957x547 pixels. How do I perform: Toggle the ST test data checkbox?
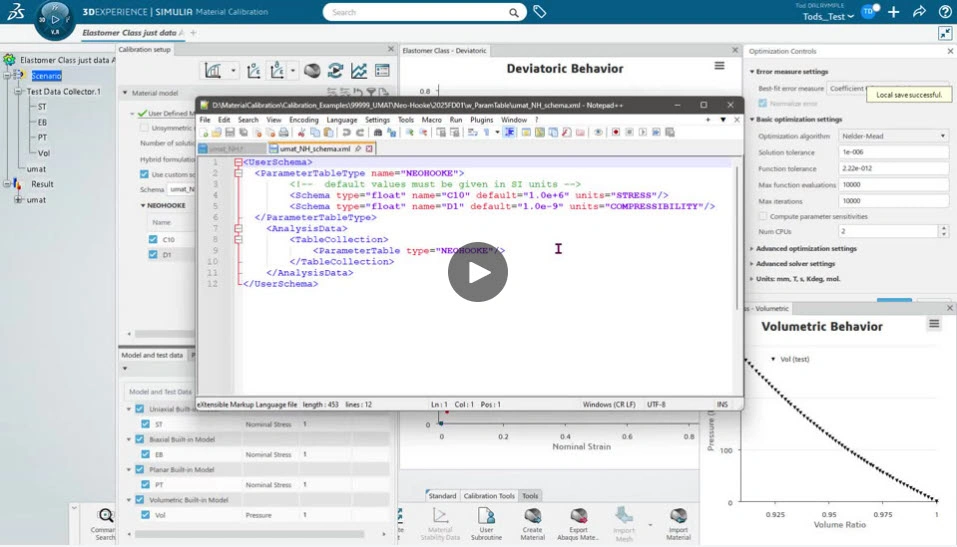[145, 424]
